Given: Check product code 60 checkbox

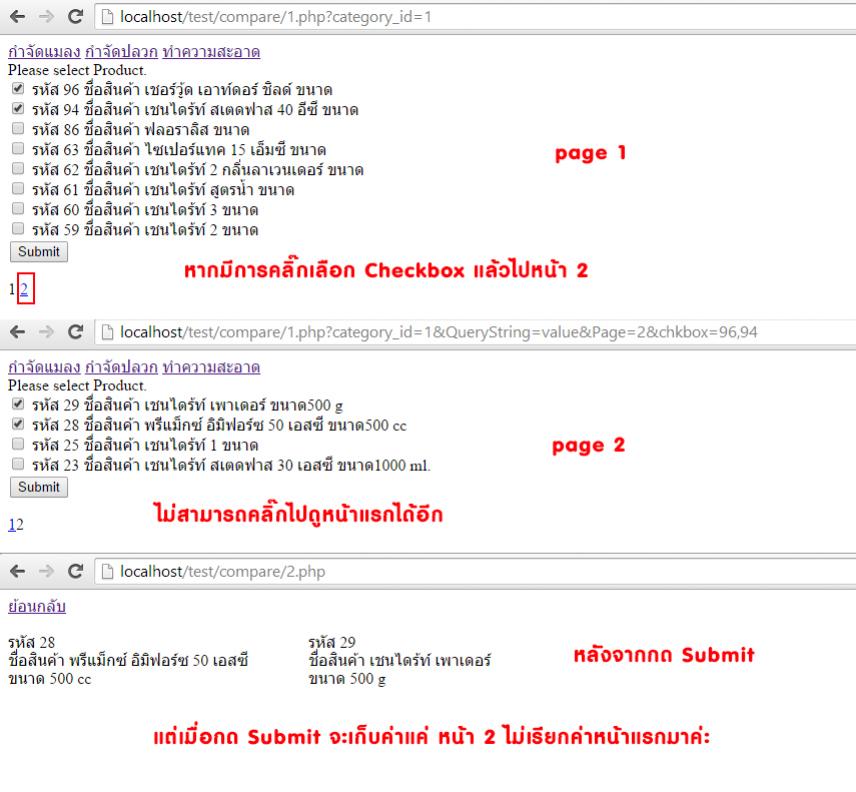Looking at the screenshot, I should click(x=18, y=208).
